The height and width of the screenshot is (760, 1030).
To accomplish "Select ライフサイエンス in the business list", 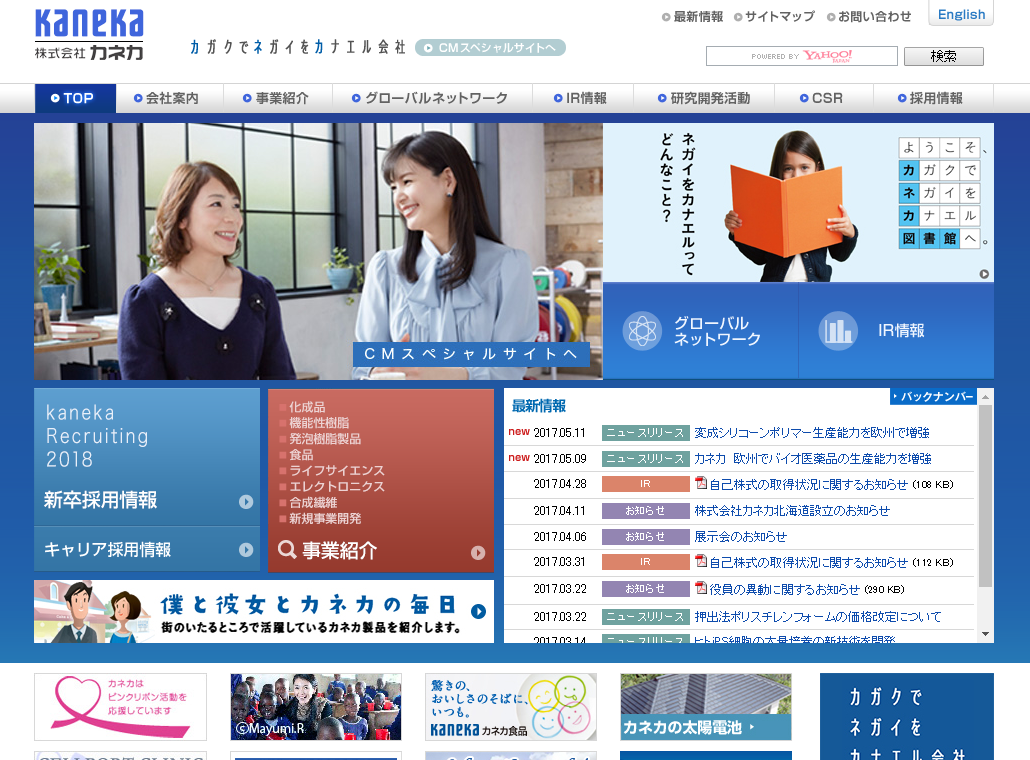I will pos(336,471).
